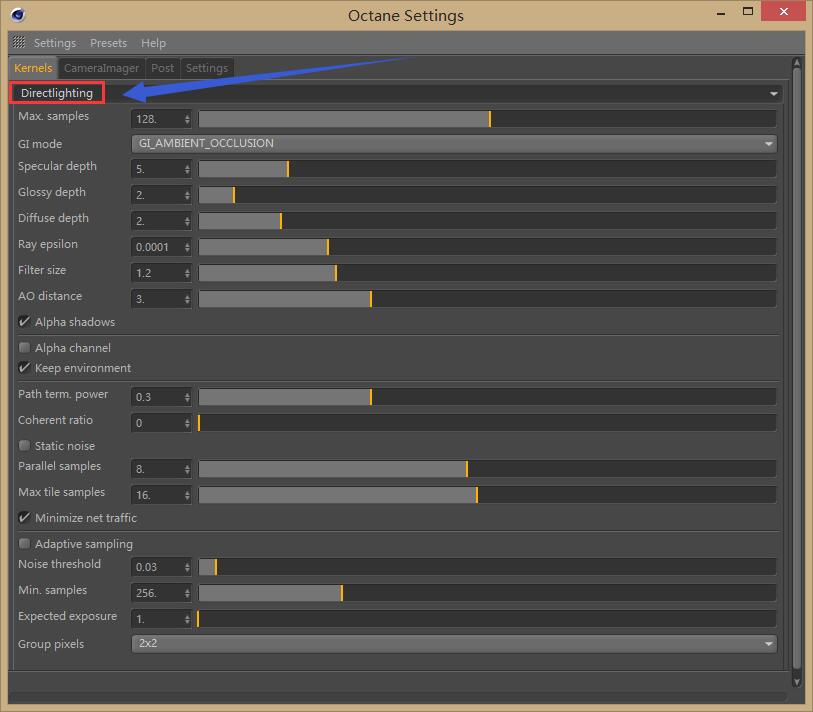
Task: Click the Noise threshold stepper arrows
Action: (x=187, y=567)
